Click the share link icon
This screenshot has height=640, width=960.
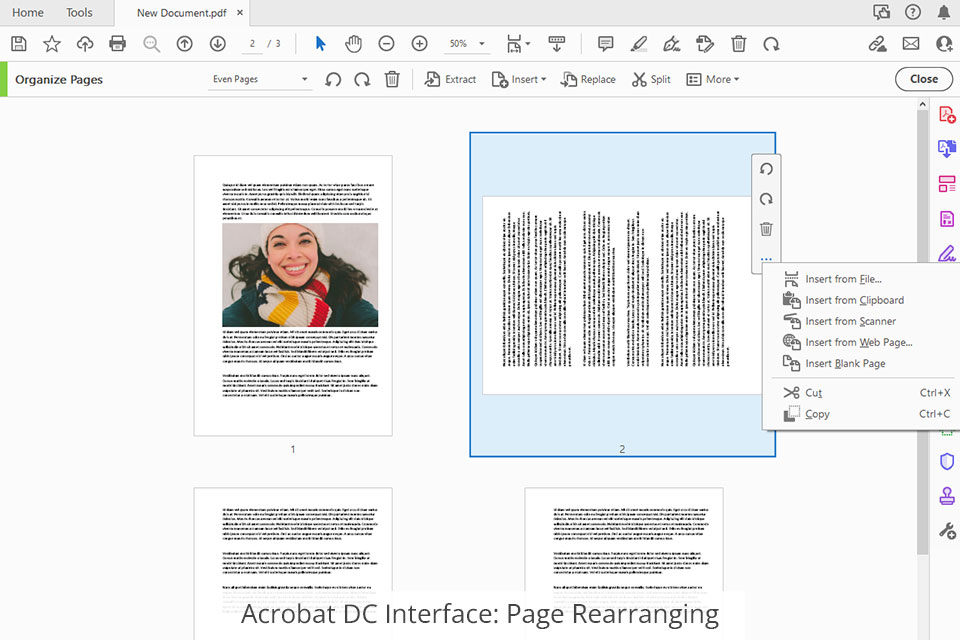click(x=877, y=43)
